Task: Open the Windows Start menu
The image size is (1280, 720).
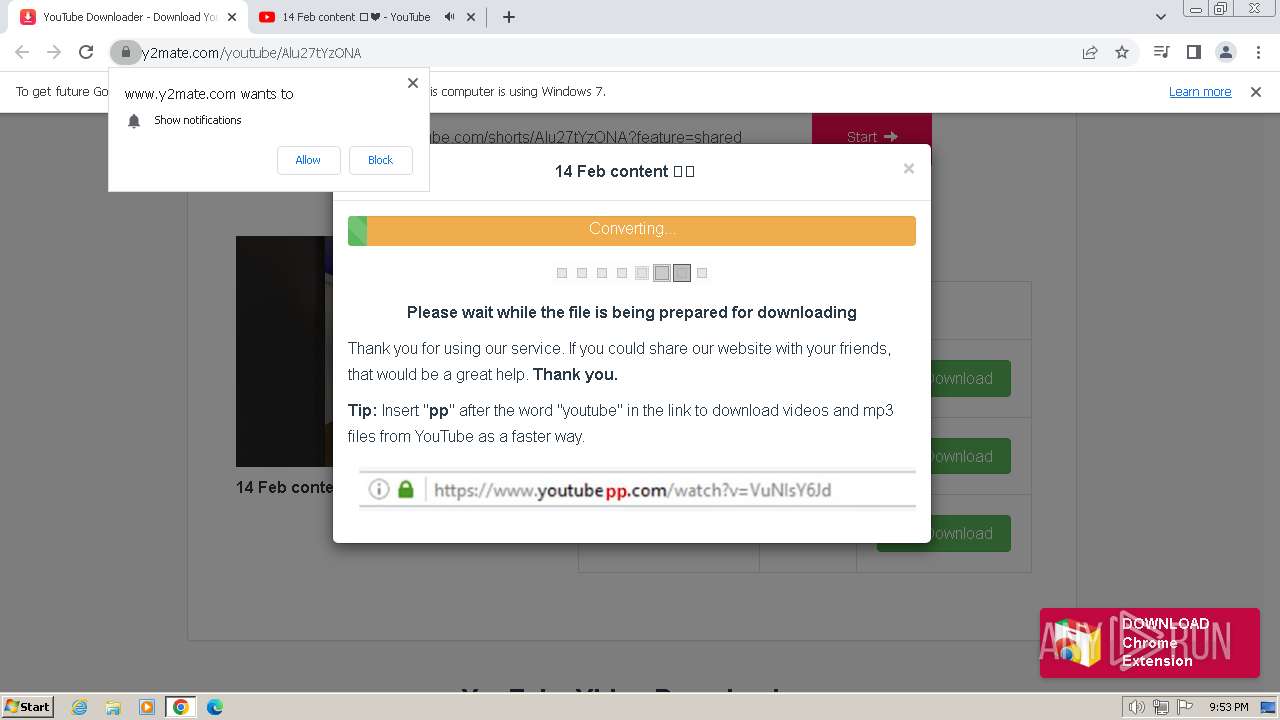Action: [x=28, y=707]
